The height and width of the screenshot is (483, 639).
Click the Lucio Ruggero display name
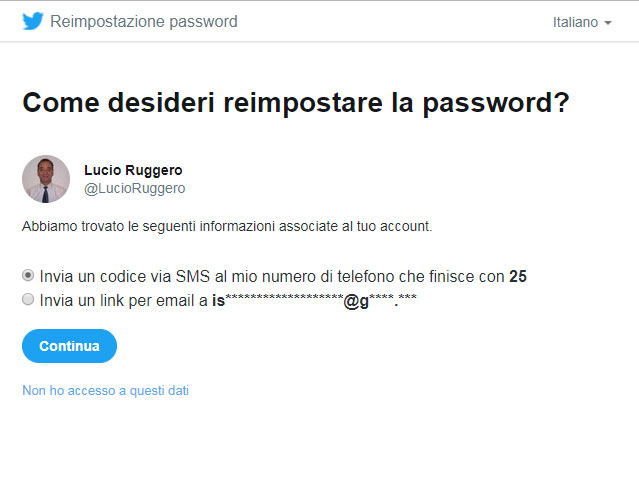[x=133, y=170]
